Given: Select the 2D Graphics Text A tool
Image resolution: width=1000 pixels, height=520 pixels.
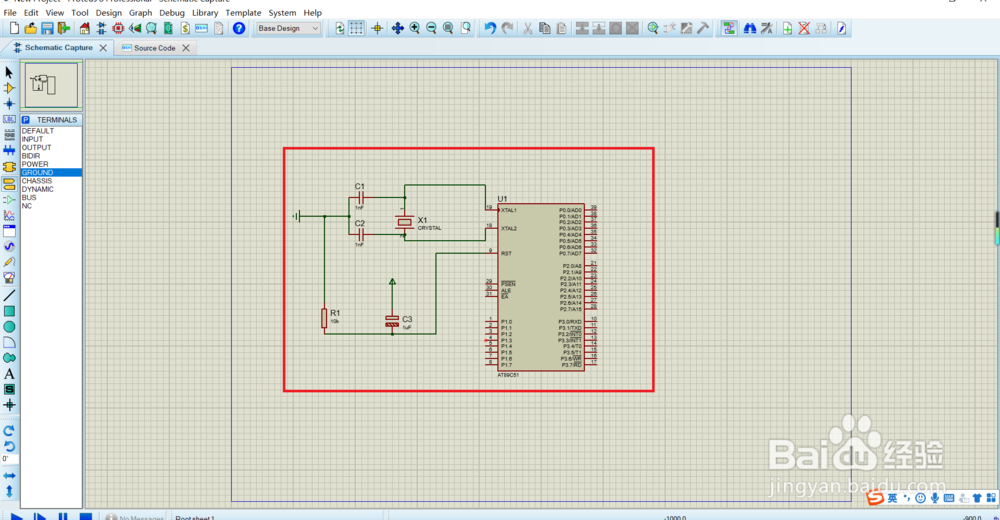Looking at the screenshot, I should 9,374.
